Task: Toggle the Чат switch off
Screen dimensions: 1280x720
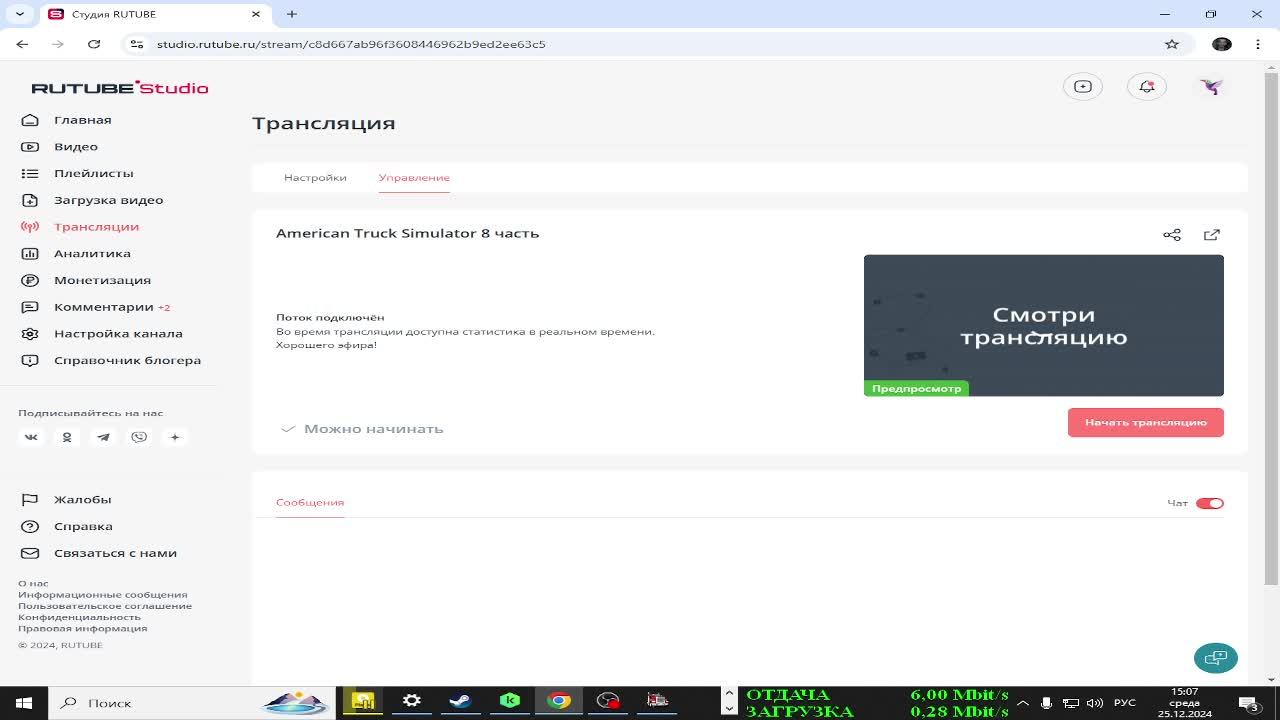Action: (1210, 503)
